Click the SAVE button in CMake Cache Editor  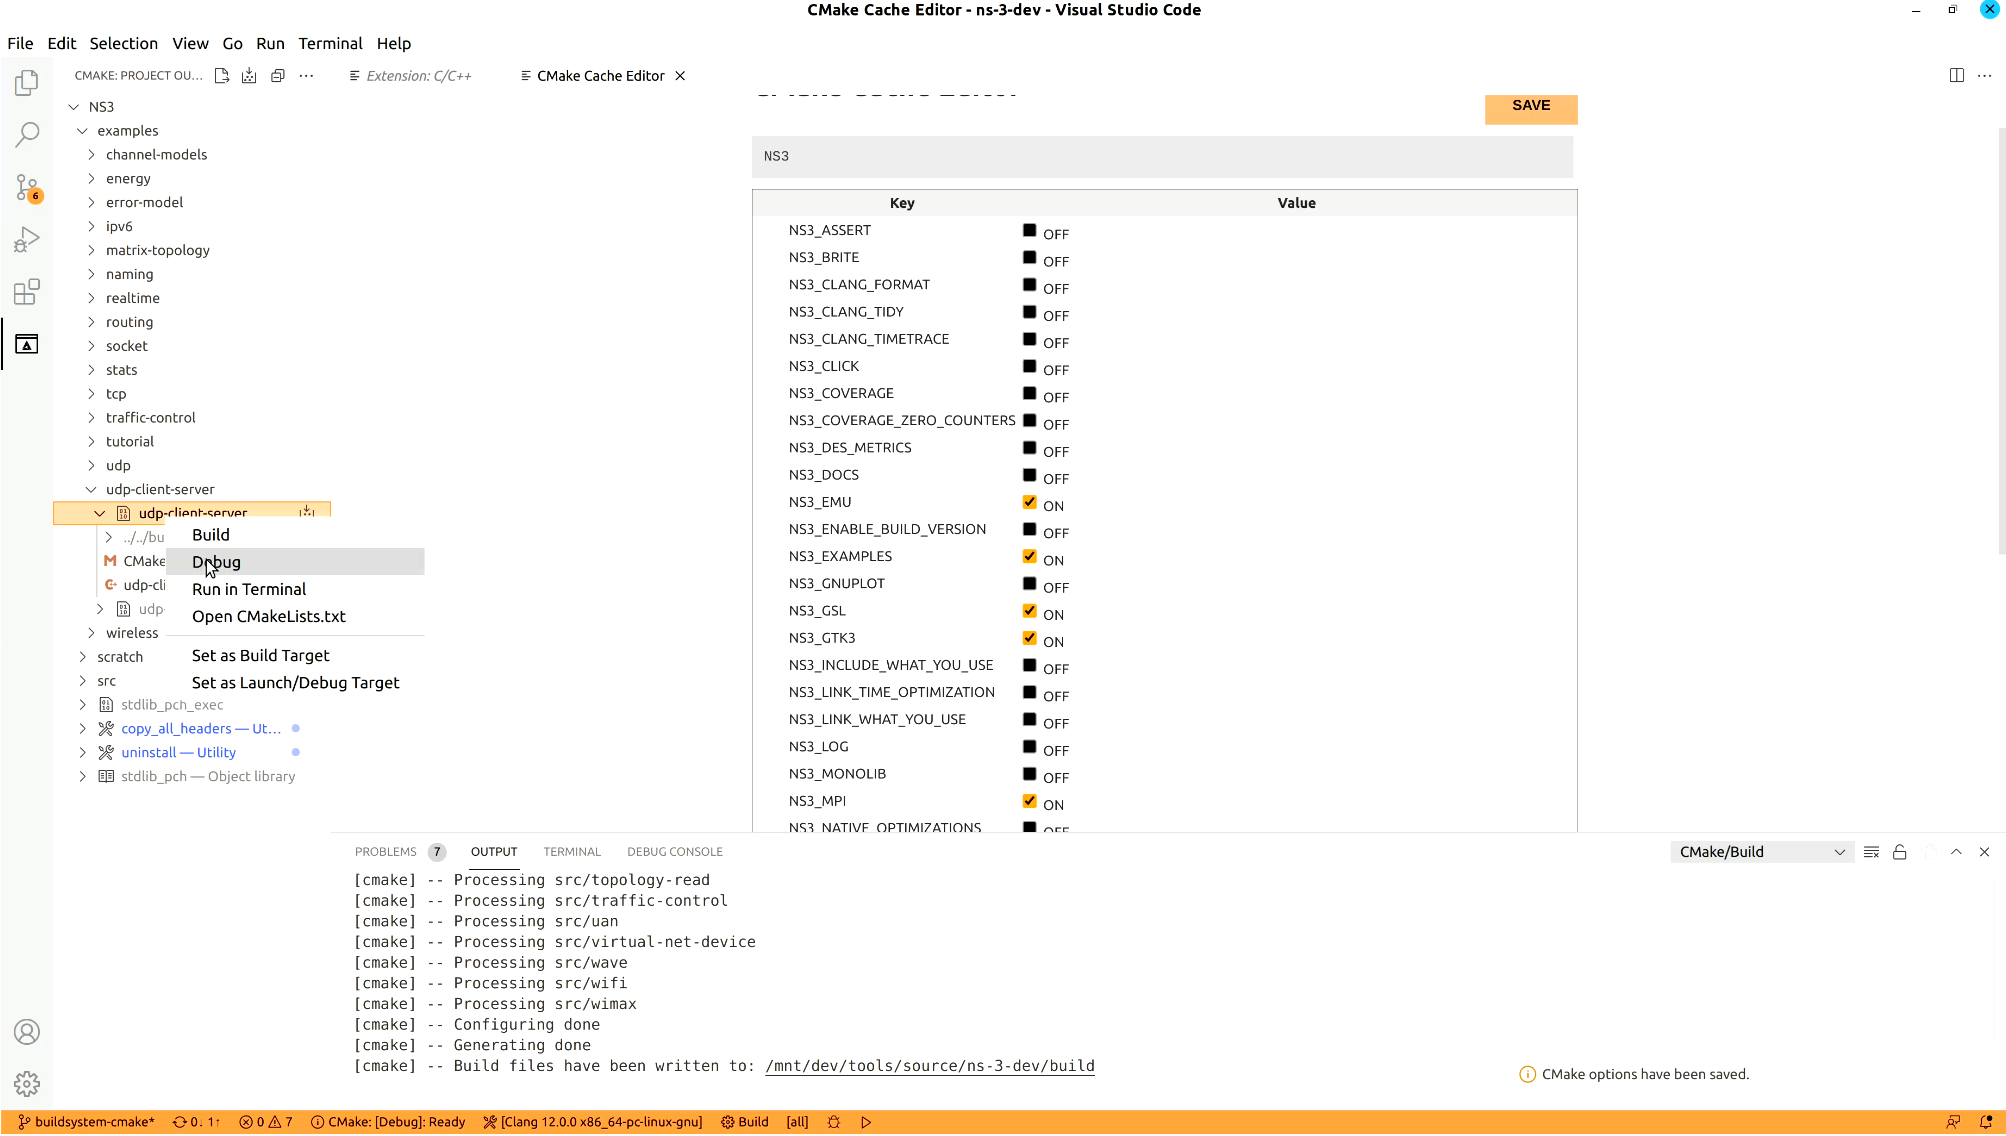click(x=1530, y=109)
